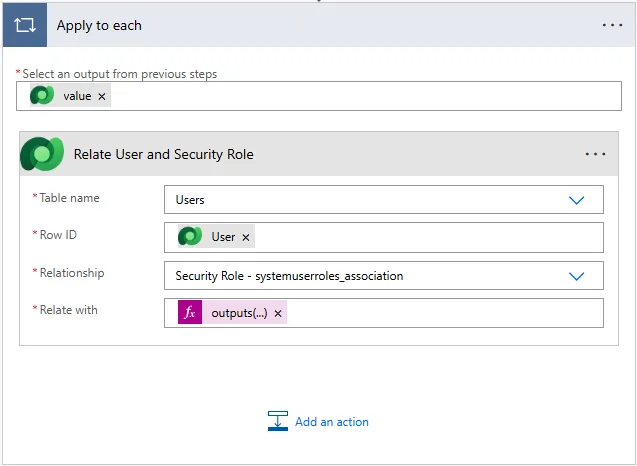Remove the outputs(...) expression token
Screen dimensions: 637x466
(278, 313)
